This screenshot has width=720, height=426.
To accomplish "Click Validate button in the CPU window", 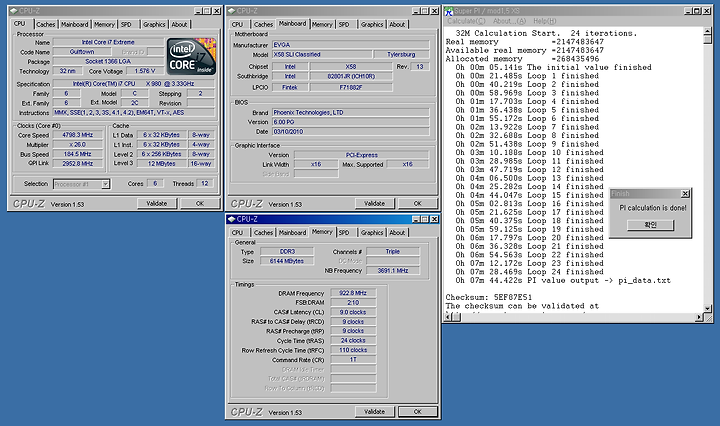I will pyautogui.click(x=157, y=203).
